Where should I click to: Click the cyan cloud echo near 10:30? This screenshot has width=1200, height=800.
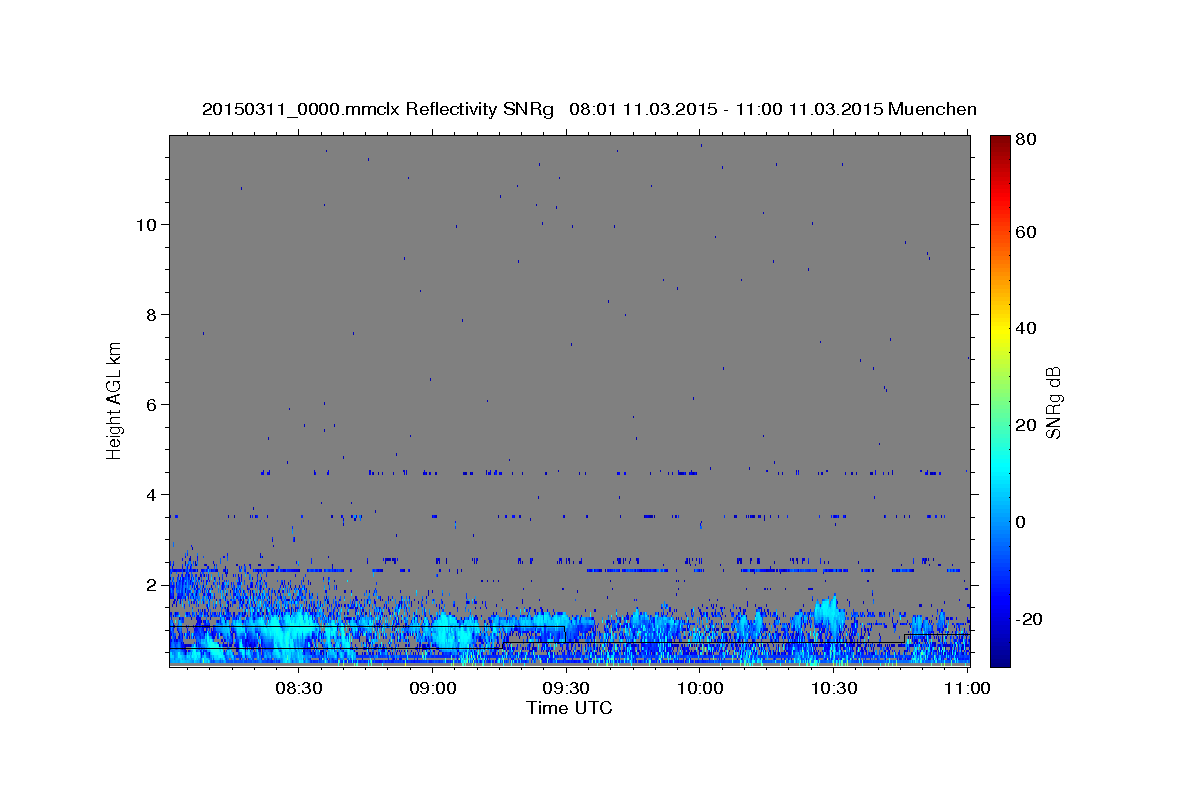pos(828,612)
